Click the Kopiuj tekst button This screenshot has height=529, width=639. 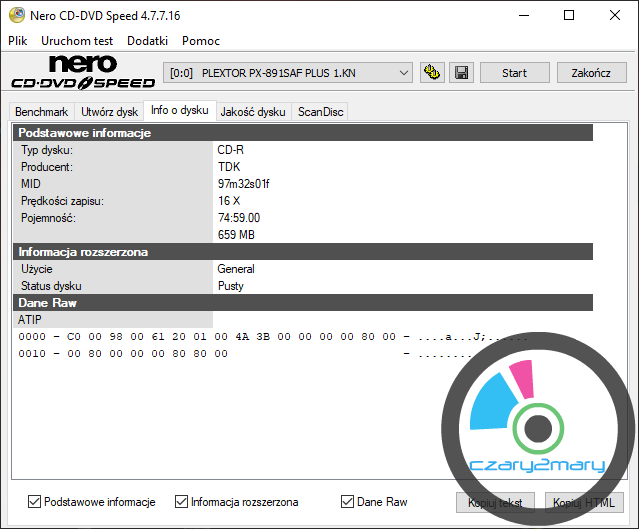pos(495,502)
